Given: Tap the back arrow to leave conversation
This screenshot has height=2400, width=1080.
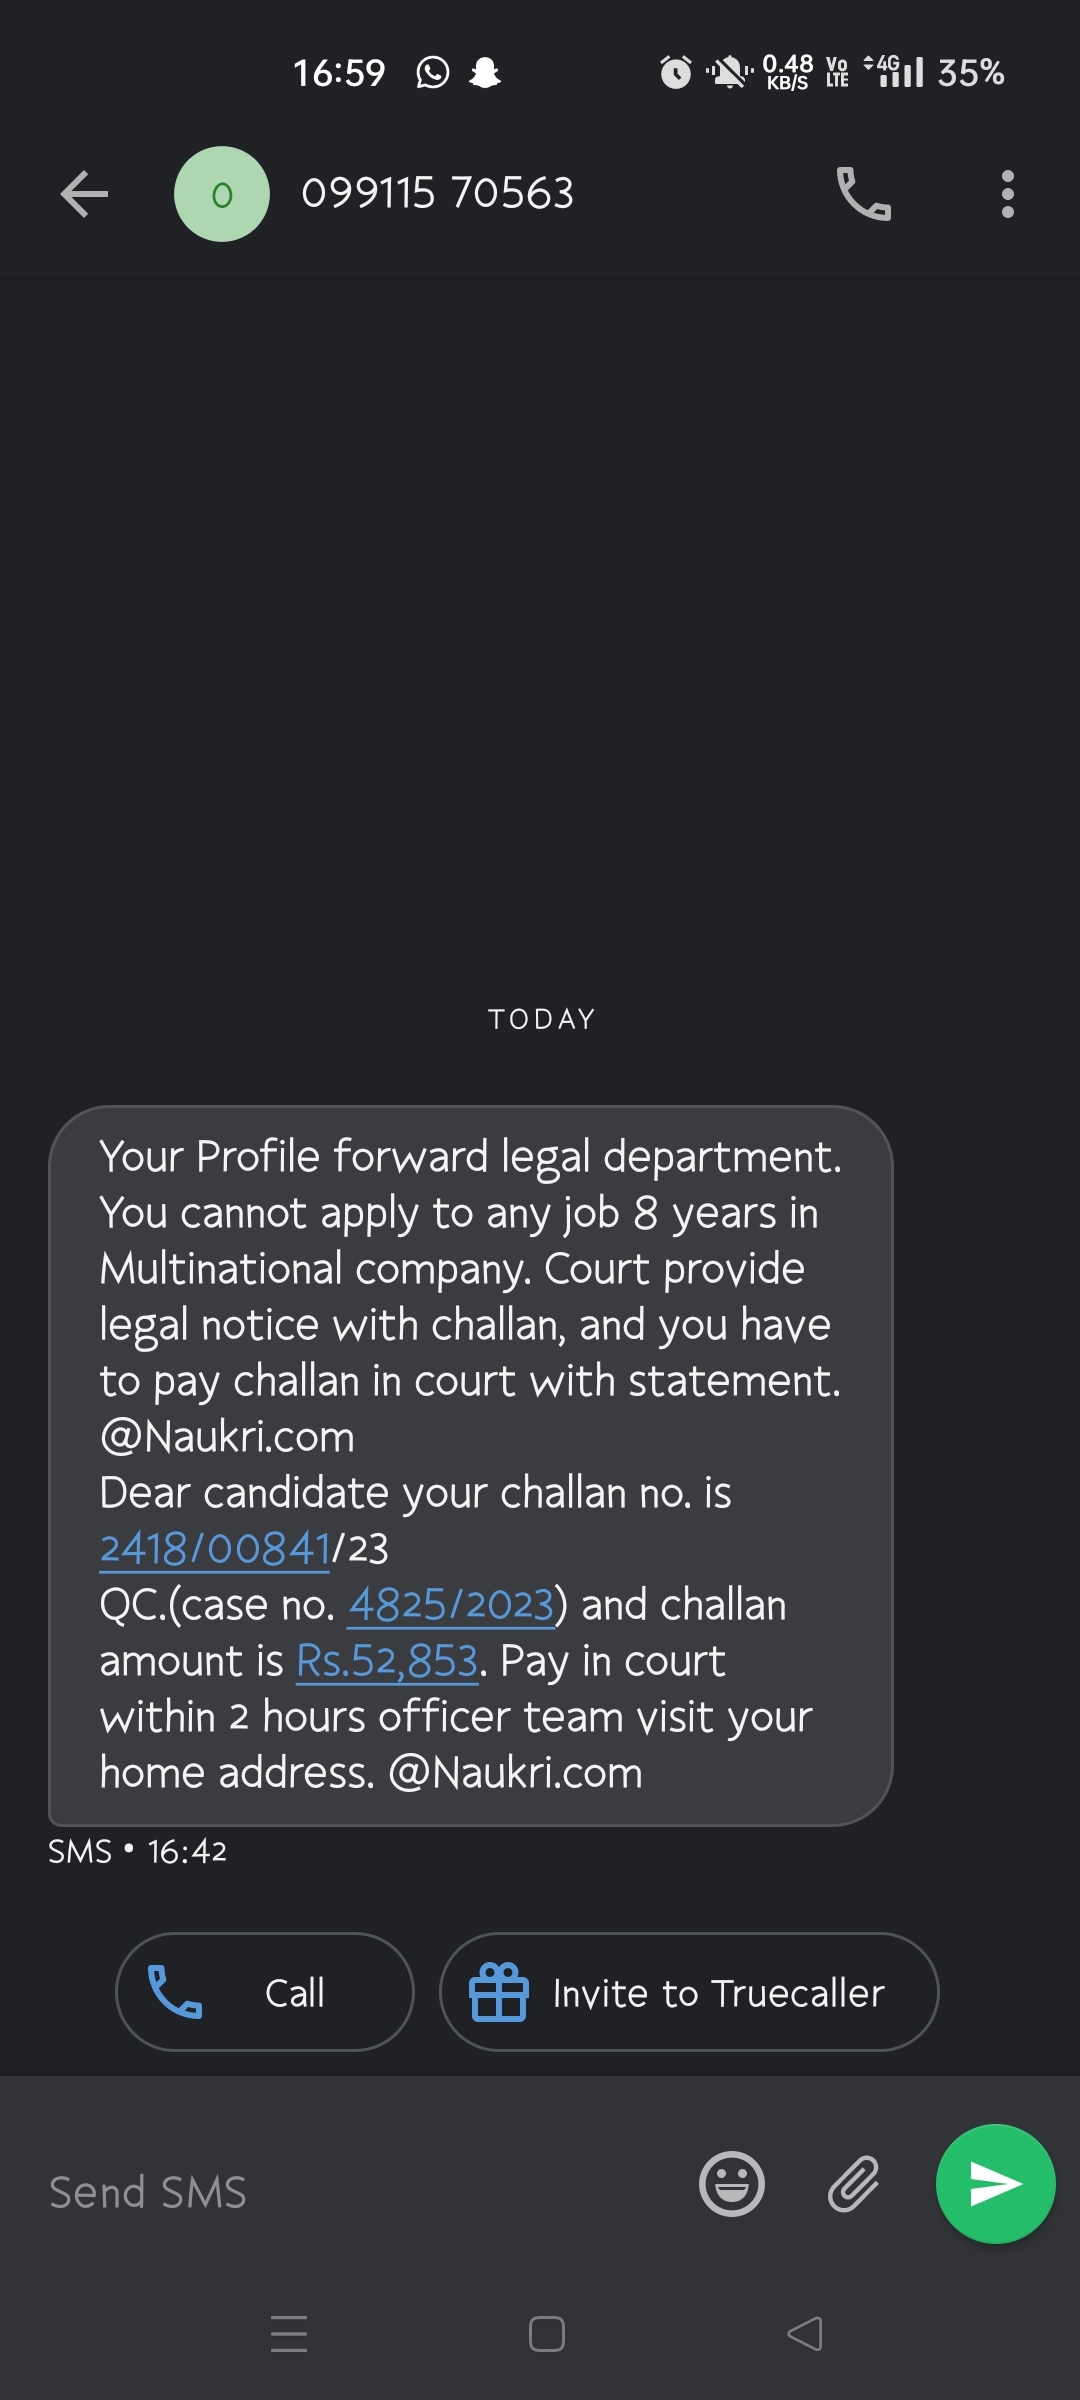Looking at the screenshot, I should tap(84, 194).
